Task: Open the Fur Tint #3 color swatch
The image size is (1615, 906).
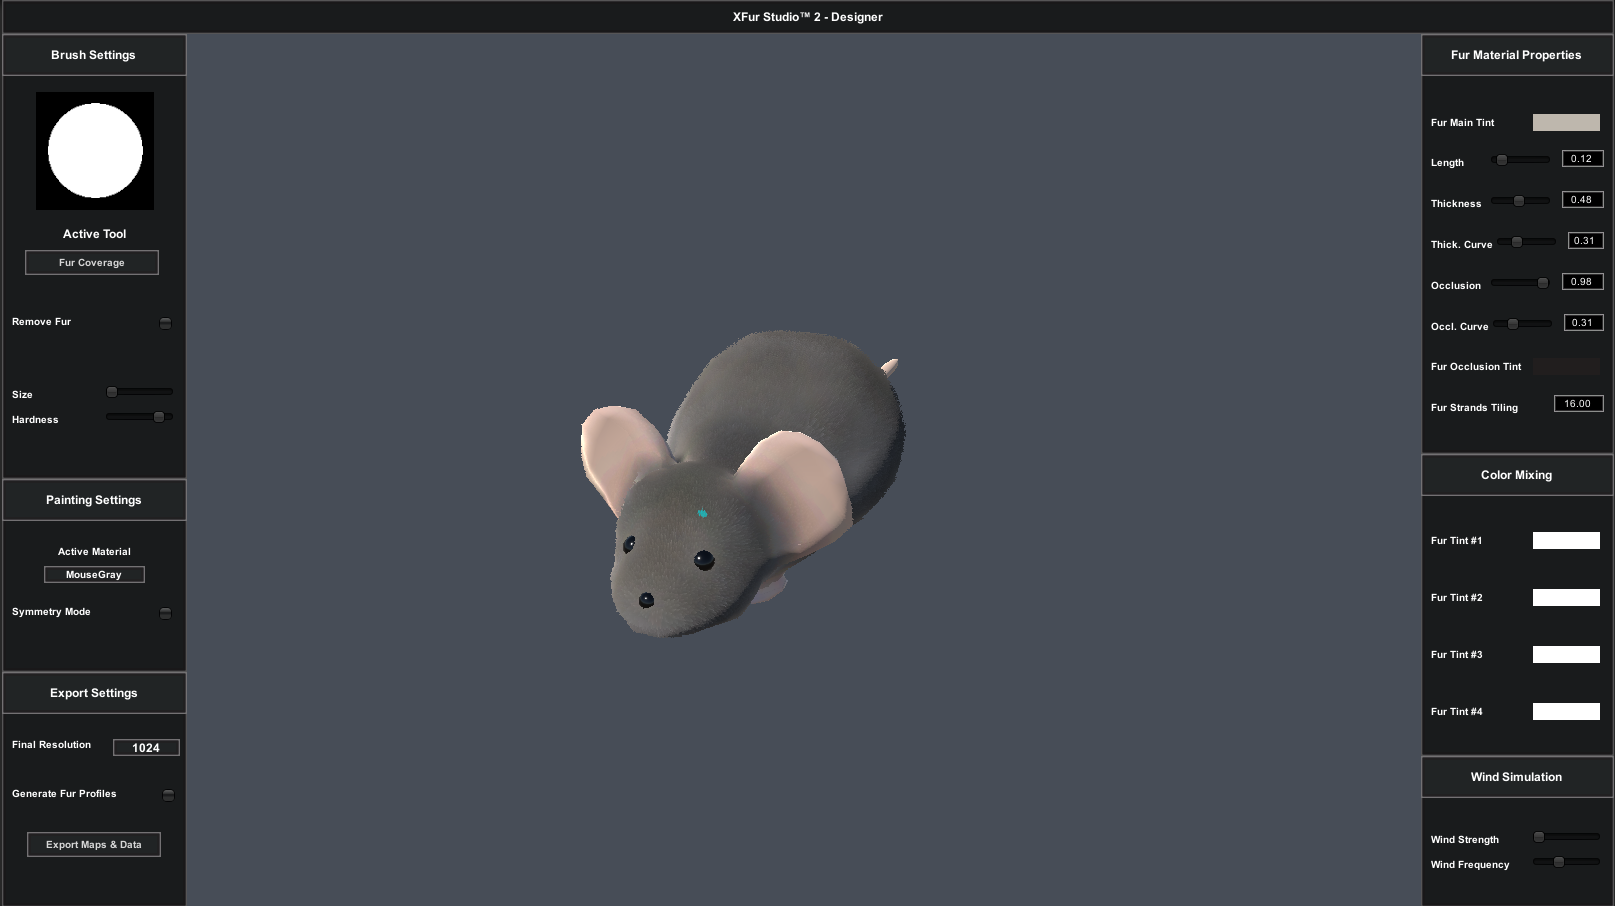Action: (x=1566, y=654)
